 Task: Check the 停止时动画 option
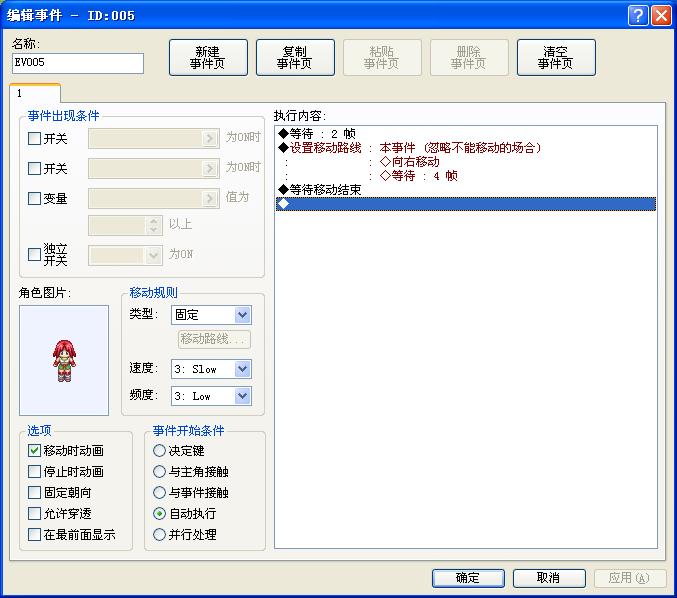(x=34, y=471)
